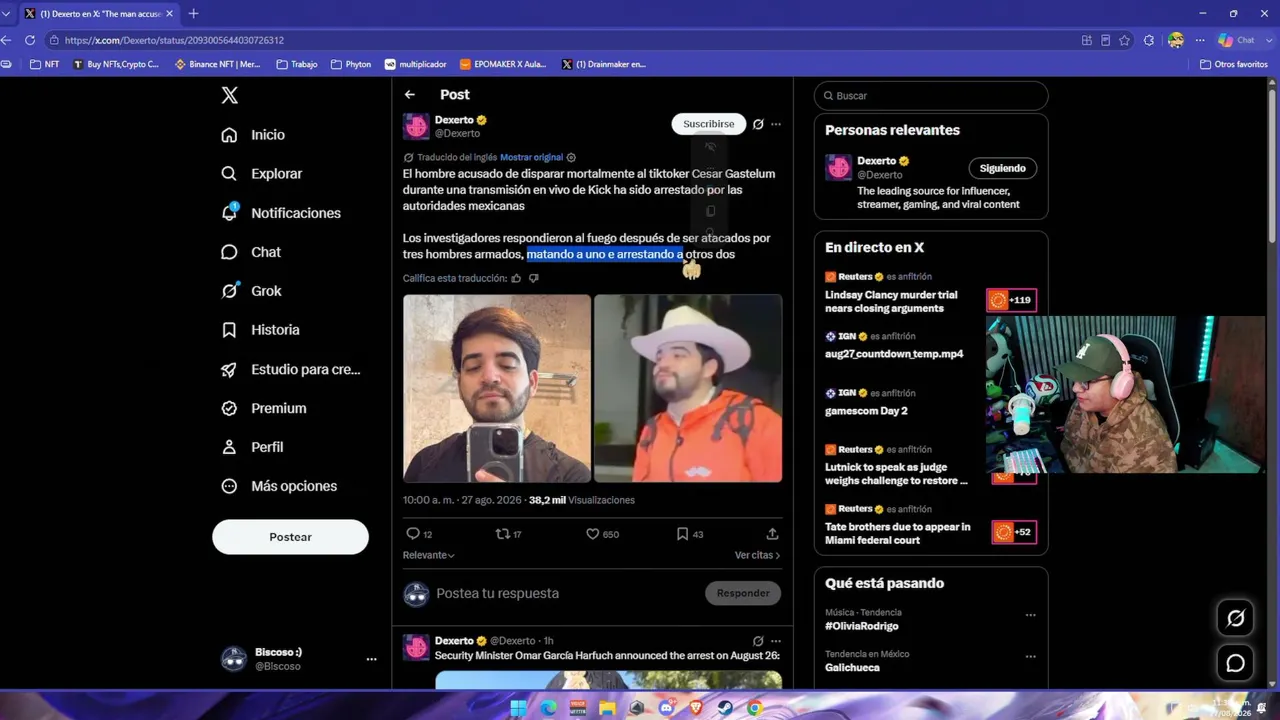This screenshot has height=720, width=1280.
Task: Open Windows Start menu
Action: click(518, 708)
